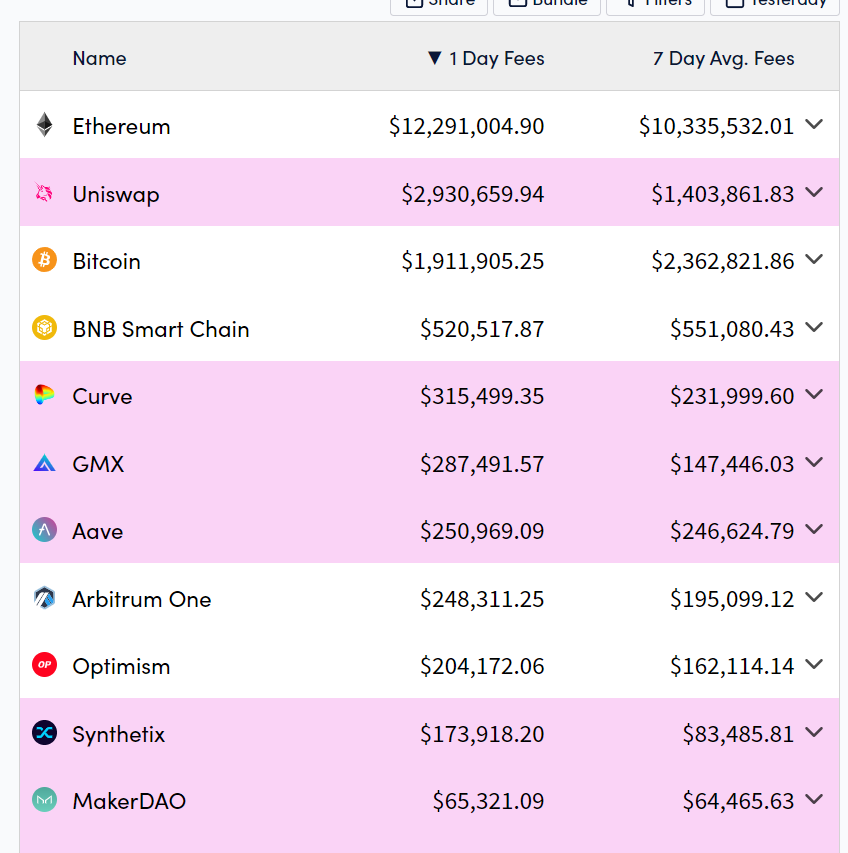The image size is (848, 853).
Task: Click the Curve name text
Action: coord(102,397)
